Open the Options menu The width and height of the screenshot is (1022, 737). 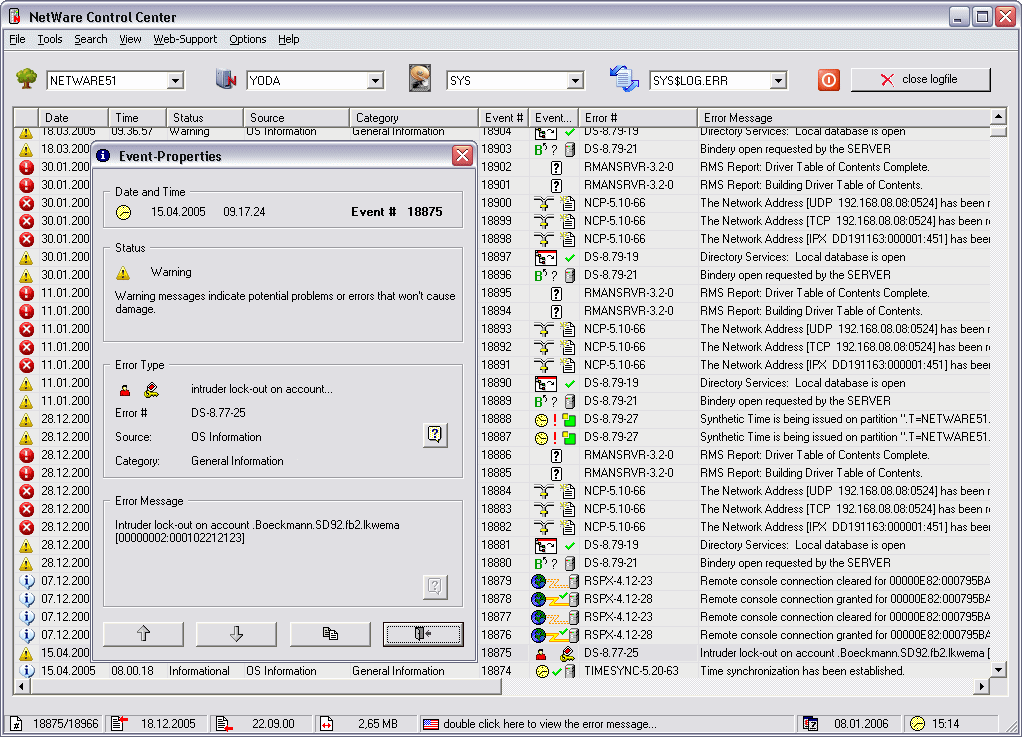(247, 40)
